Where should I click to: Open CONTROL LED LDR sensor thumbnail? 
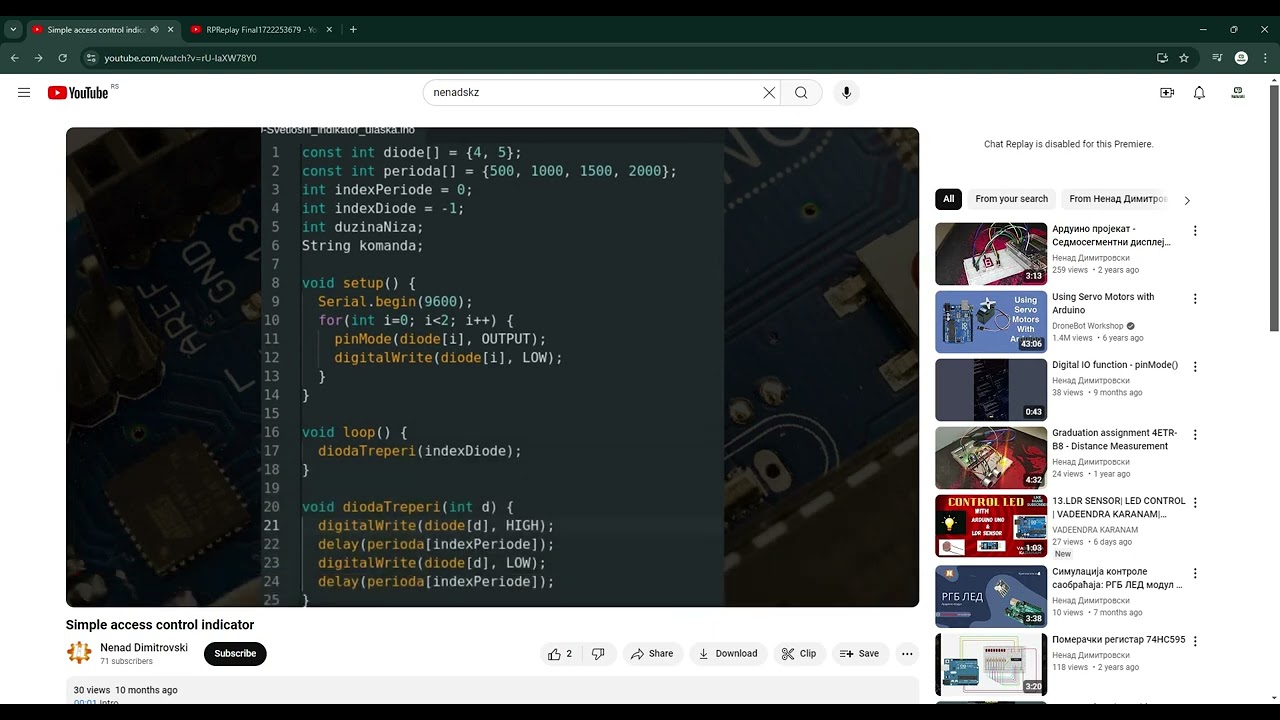991,526
